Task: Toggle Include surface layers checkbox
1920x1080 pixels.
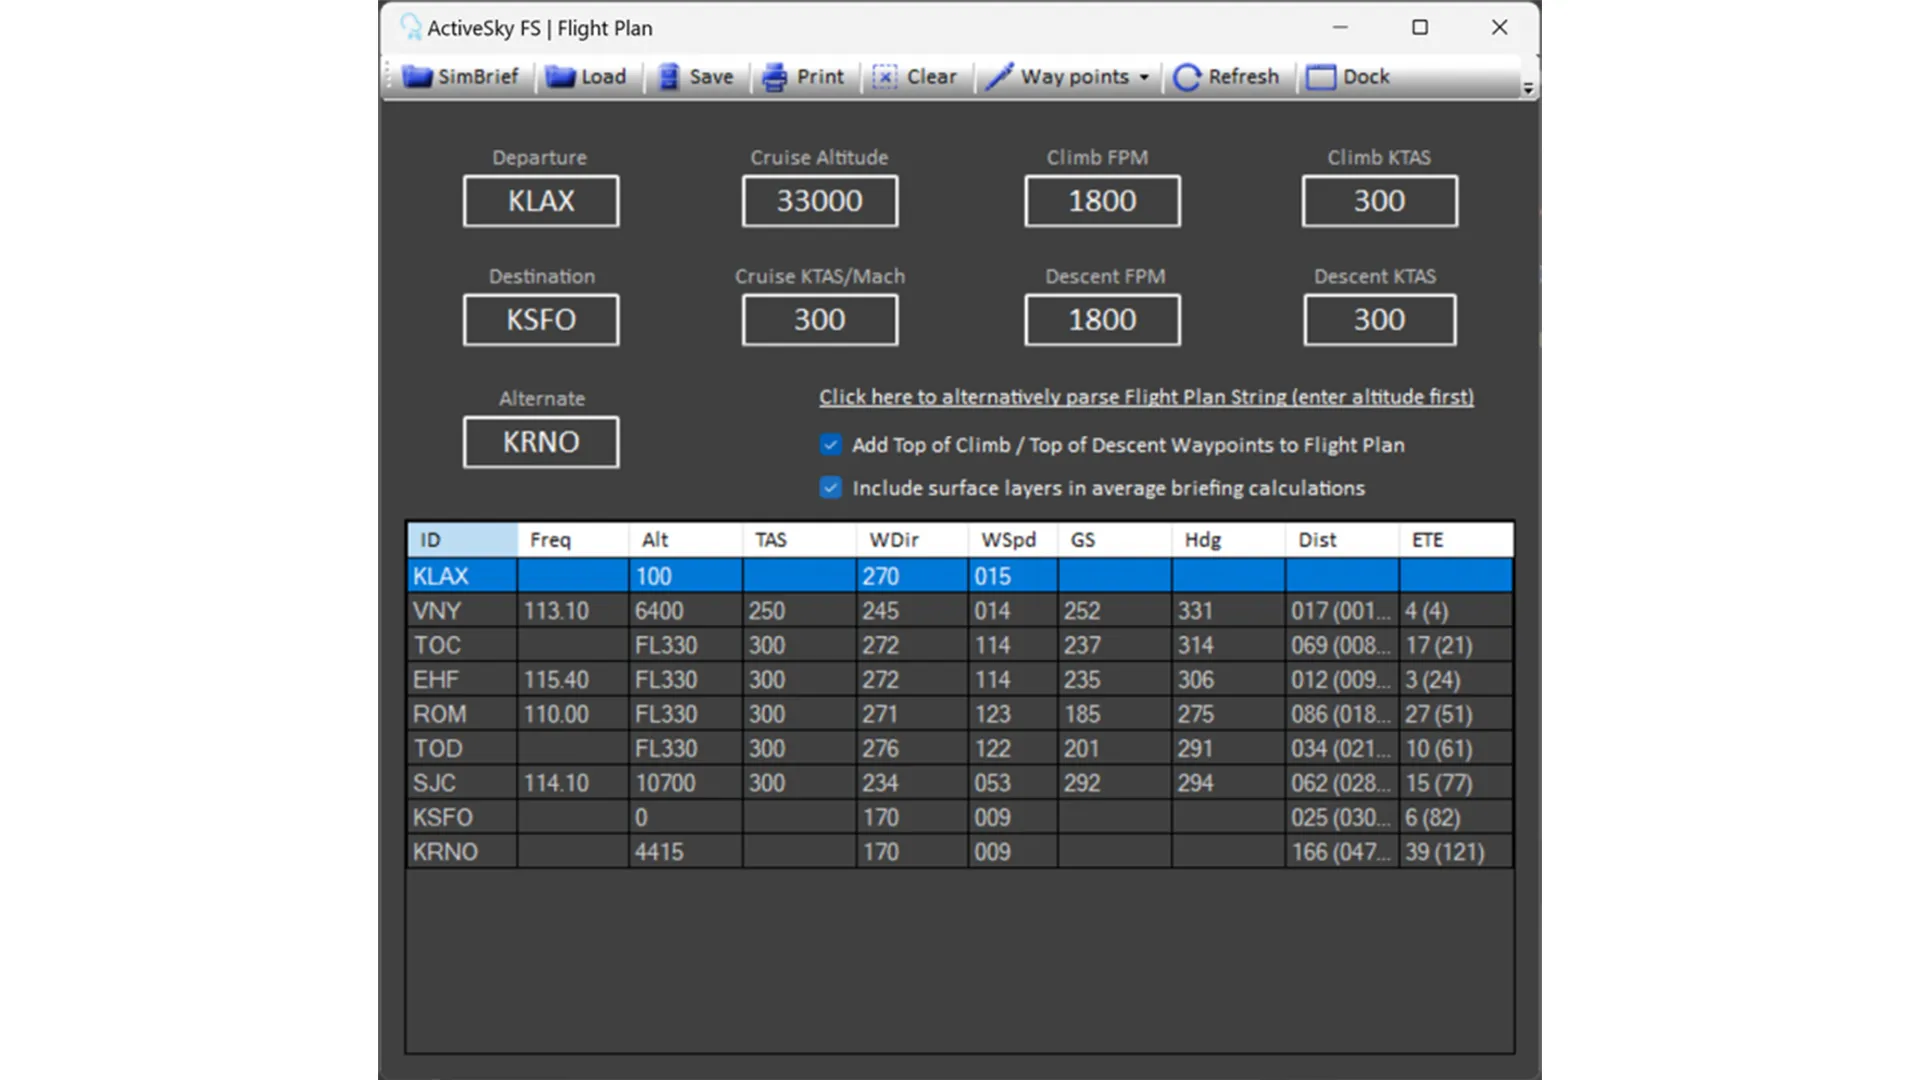Action: (x=831, y=487)
